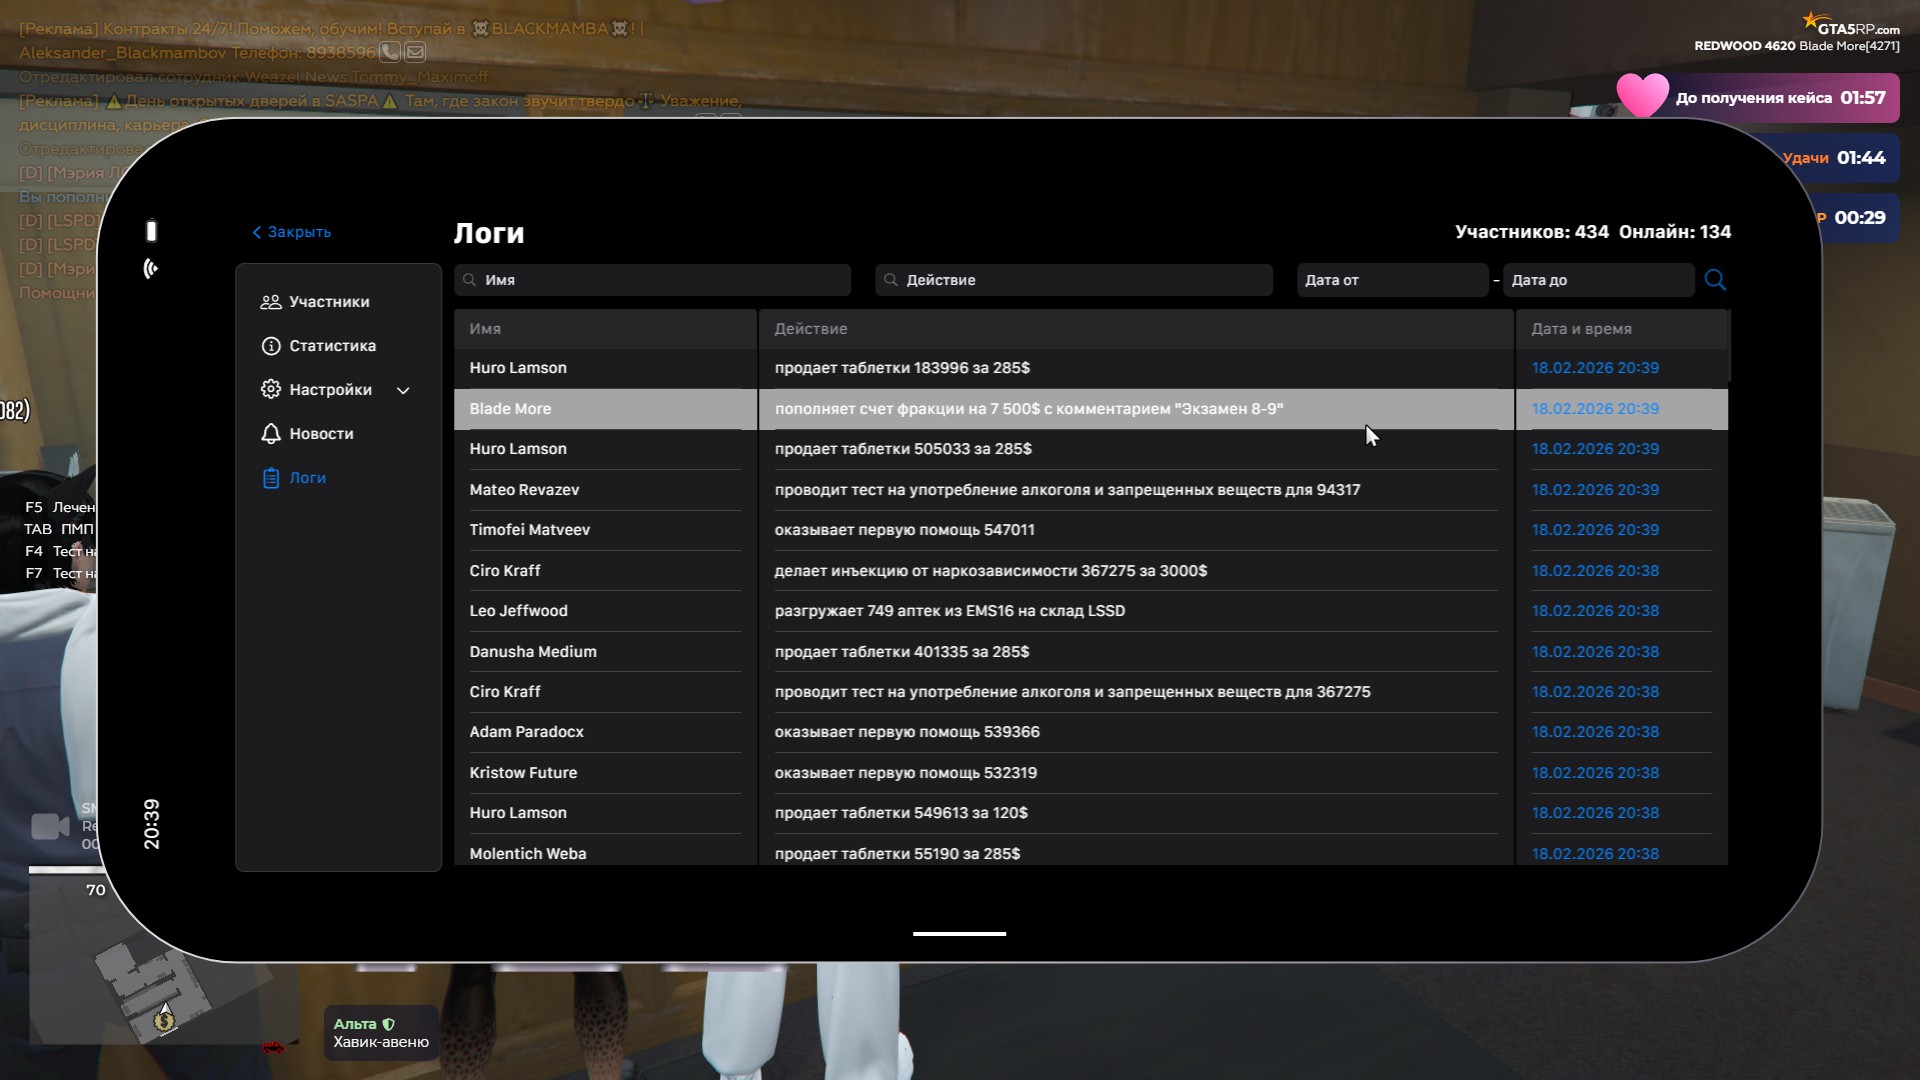Open the Новости menu item
Viewport: 1920px width, 1080px height.
[321, 434]
